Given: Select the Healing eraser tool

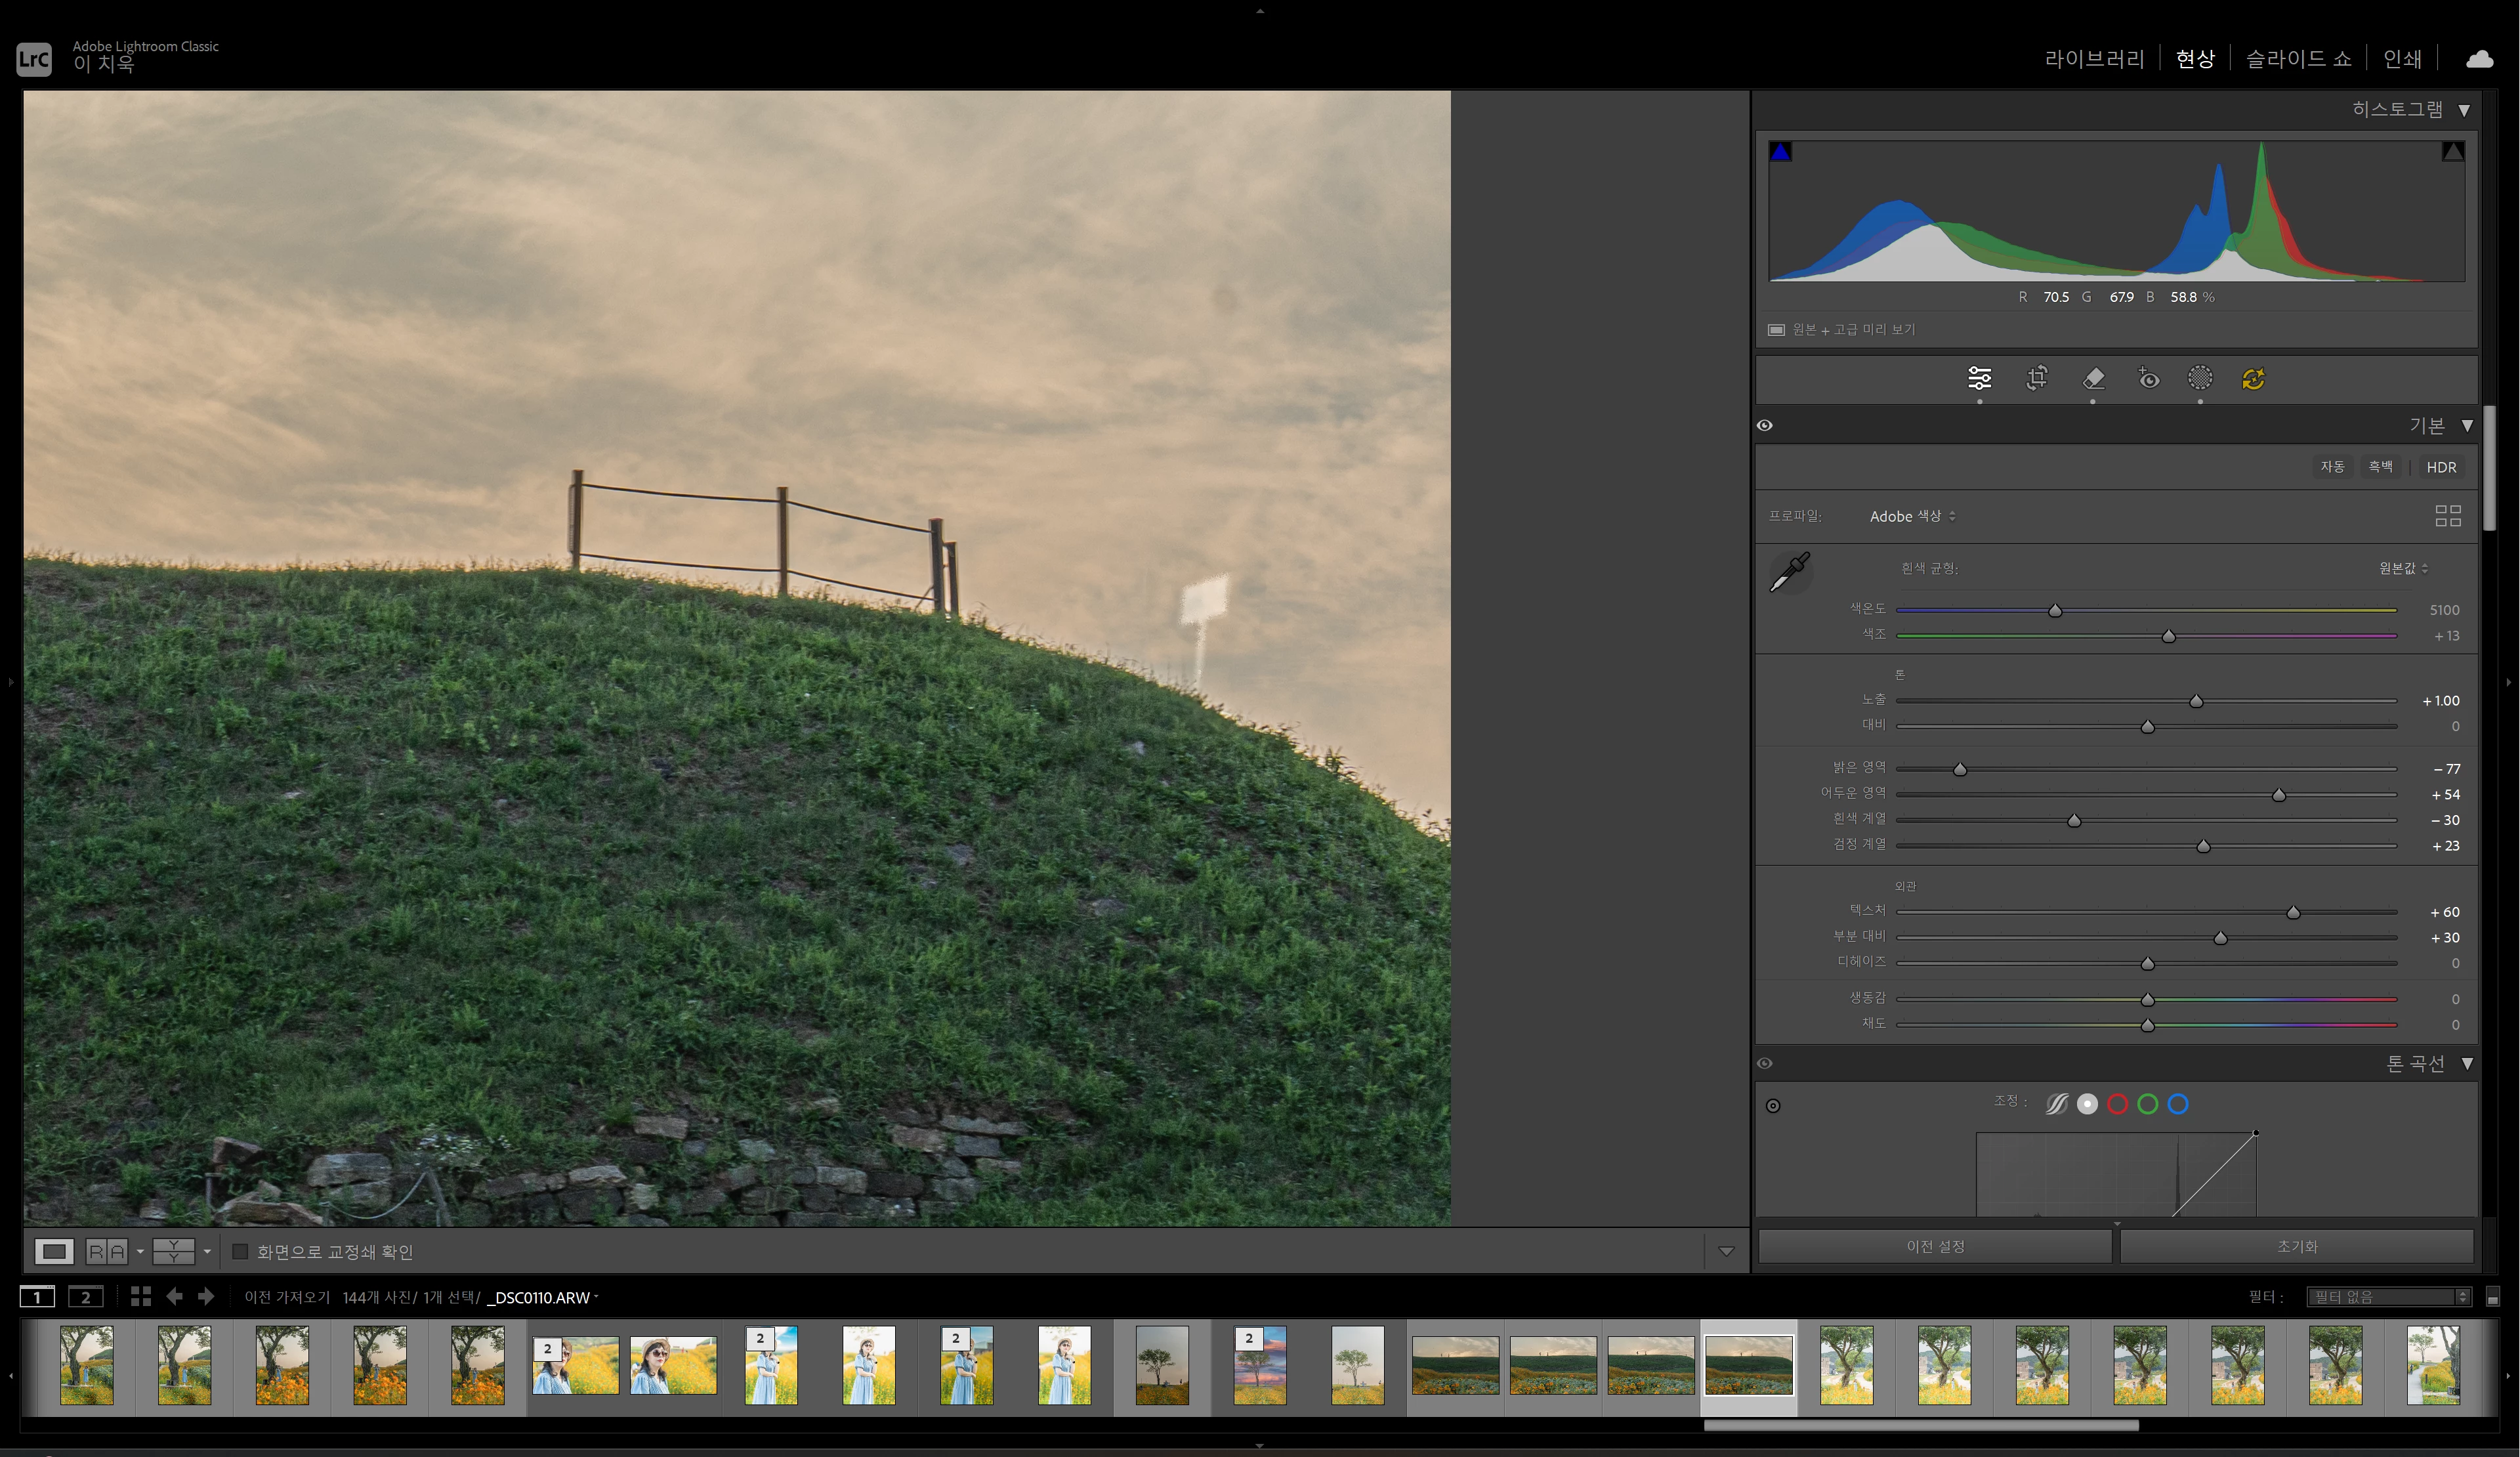Looking at the screenshot, I should [x=2093, y=378].
